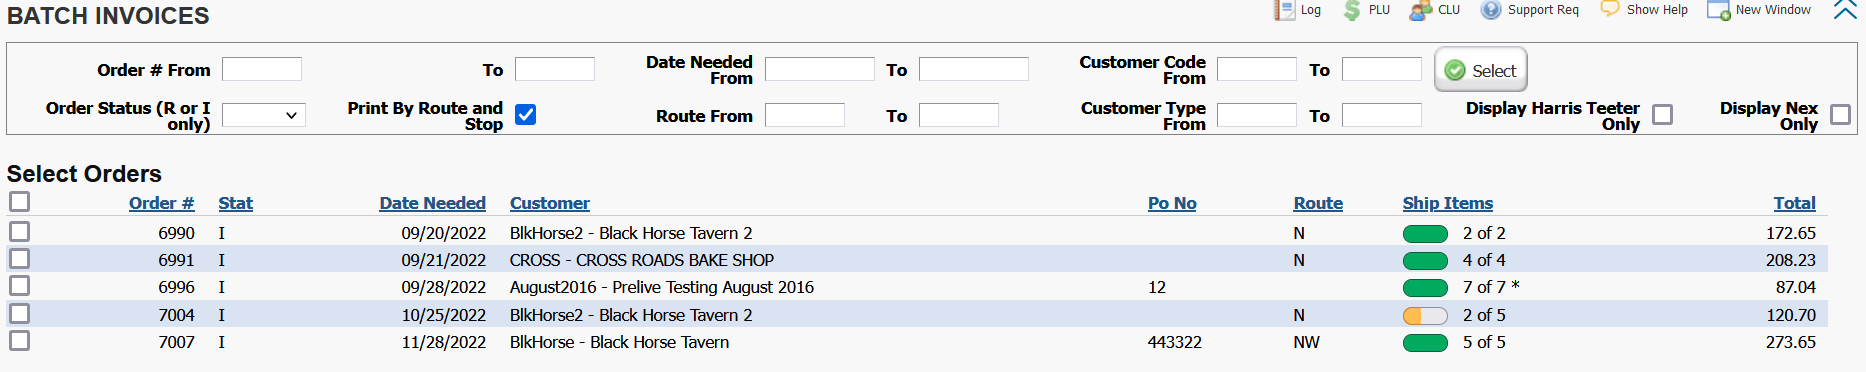This screenshot has width=1866, height=372.
Task: Open the Support Req icon
Action: click(x=1491, y=10)
